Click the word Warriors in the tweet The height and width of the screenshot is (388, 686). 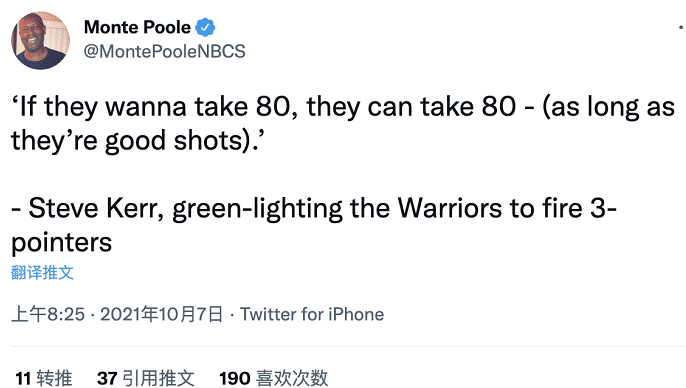pos(450,208)
